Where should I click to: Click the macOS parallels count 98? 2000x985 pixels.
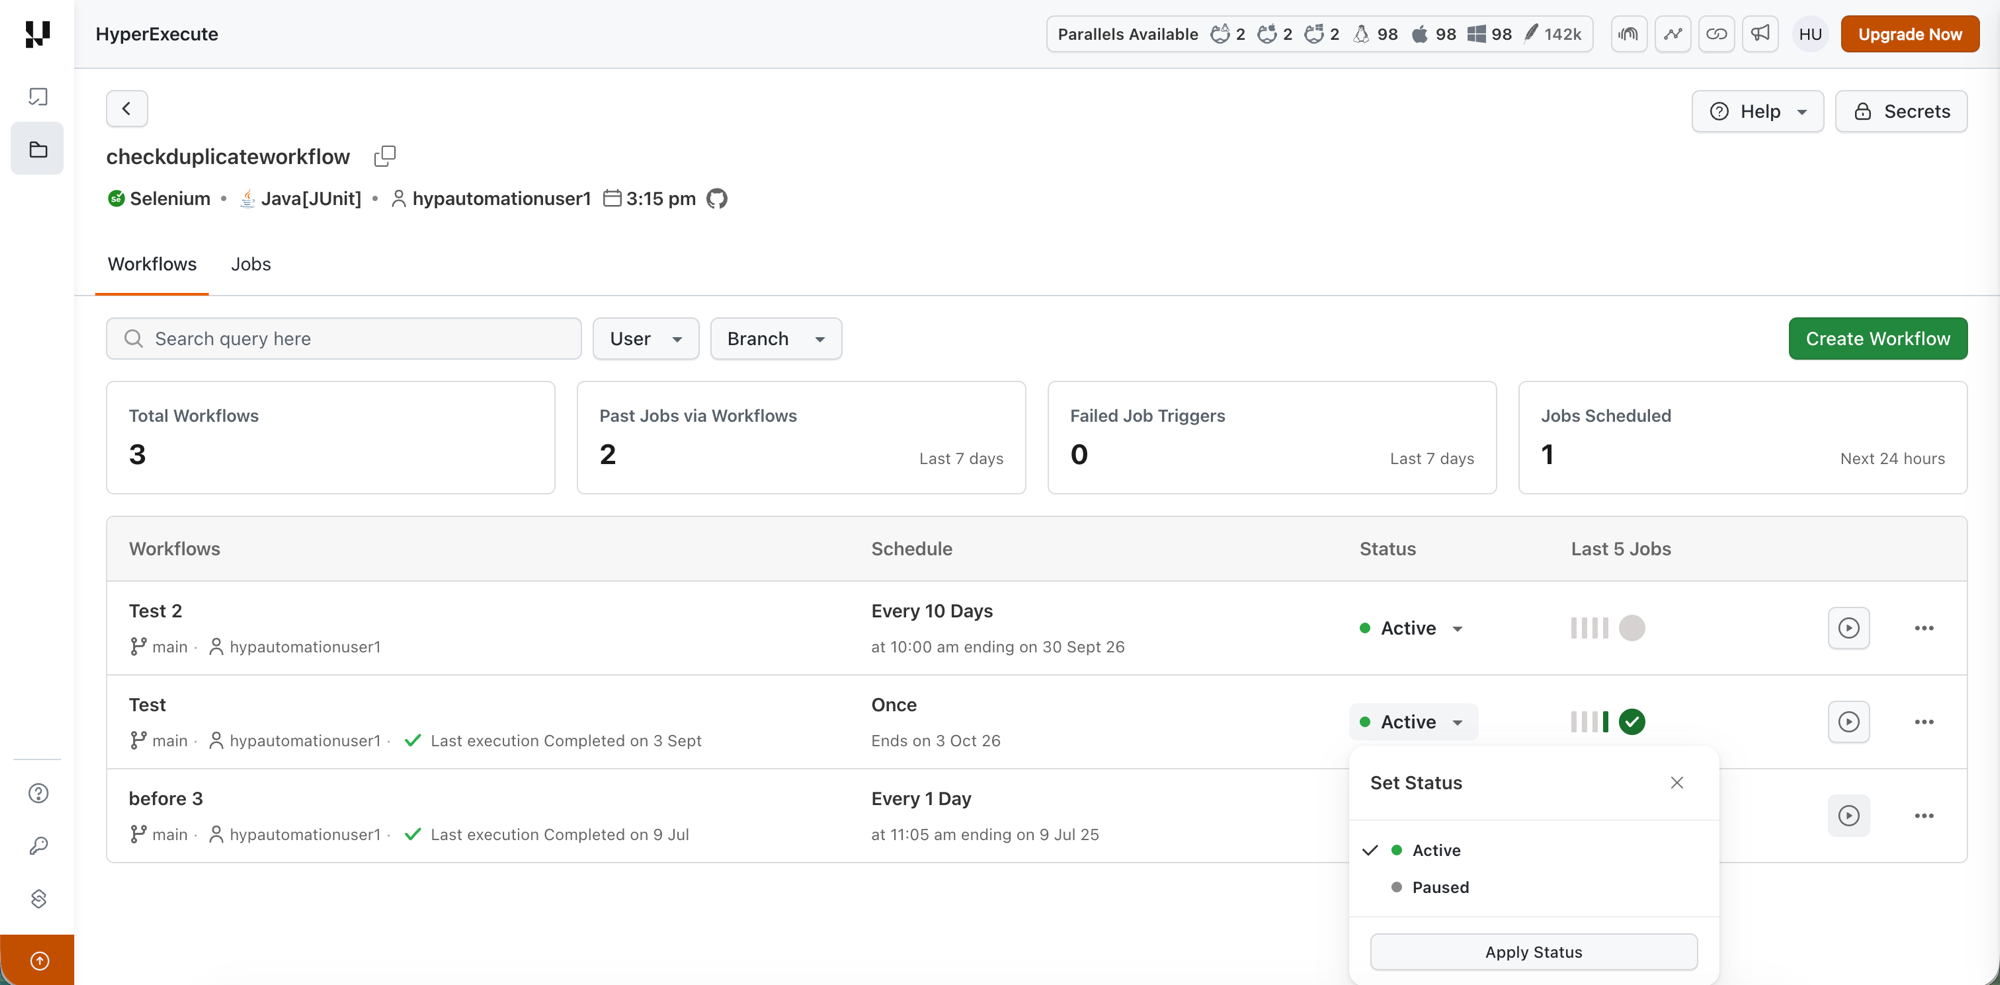click(x=1434, y=34)
